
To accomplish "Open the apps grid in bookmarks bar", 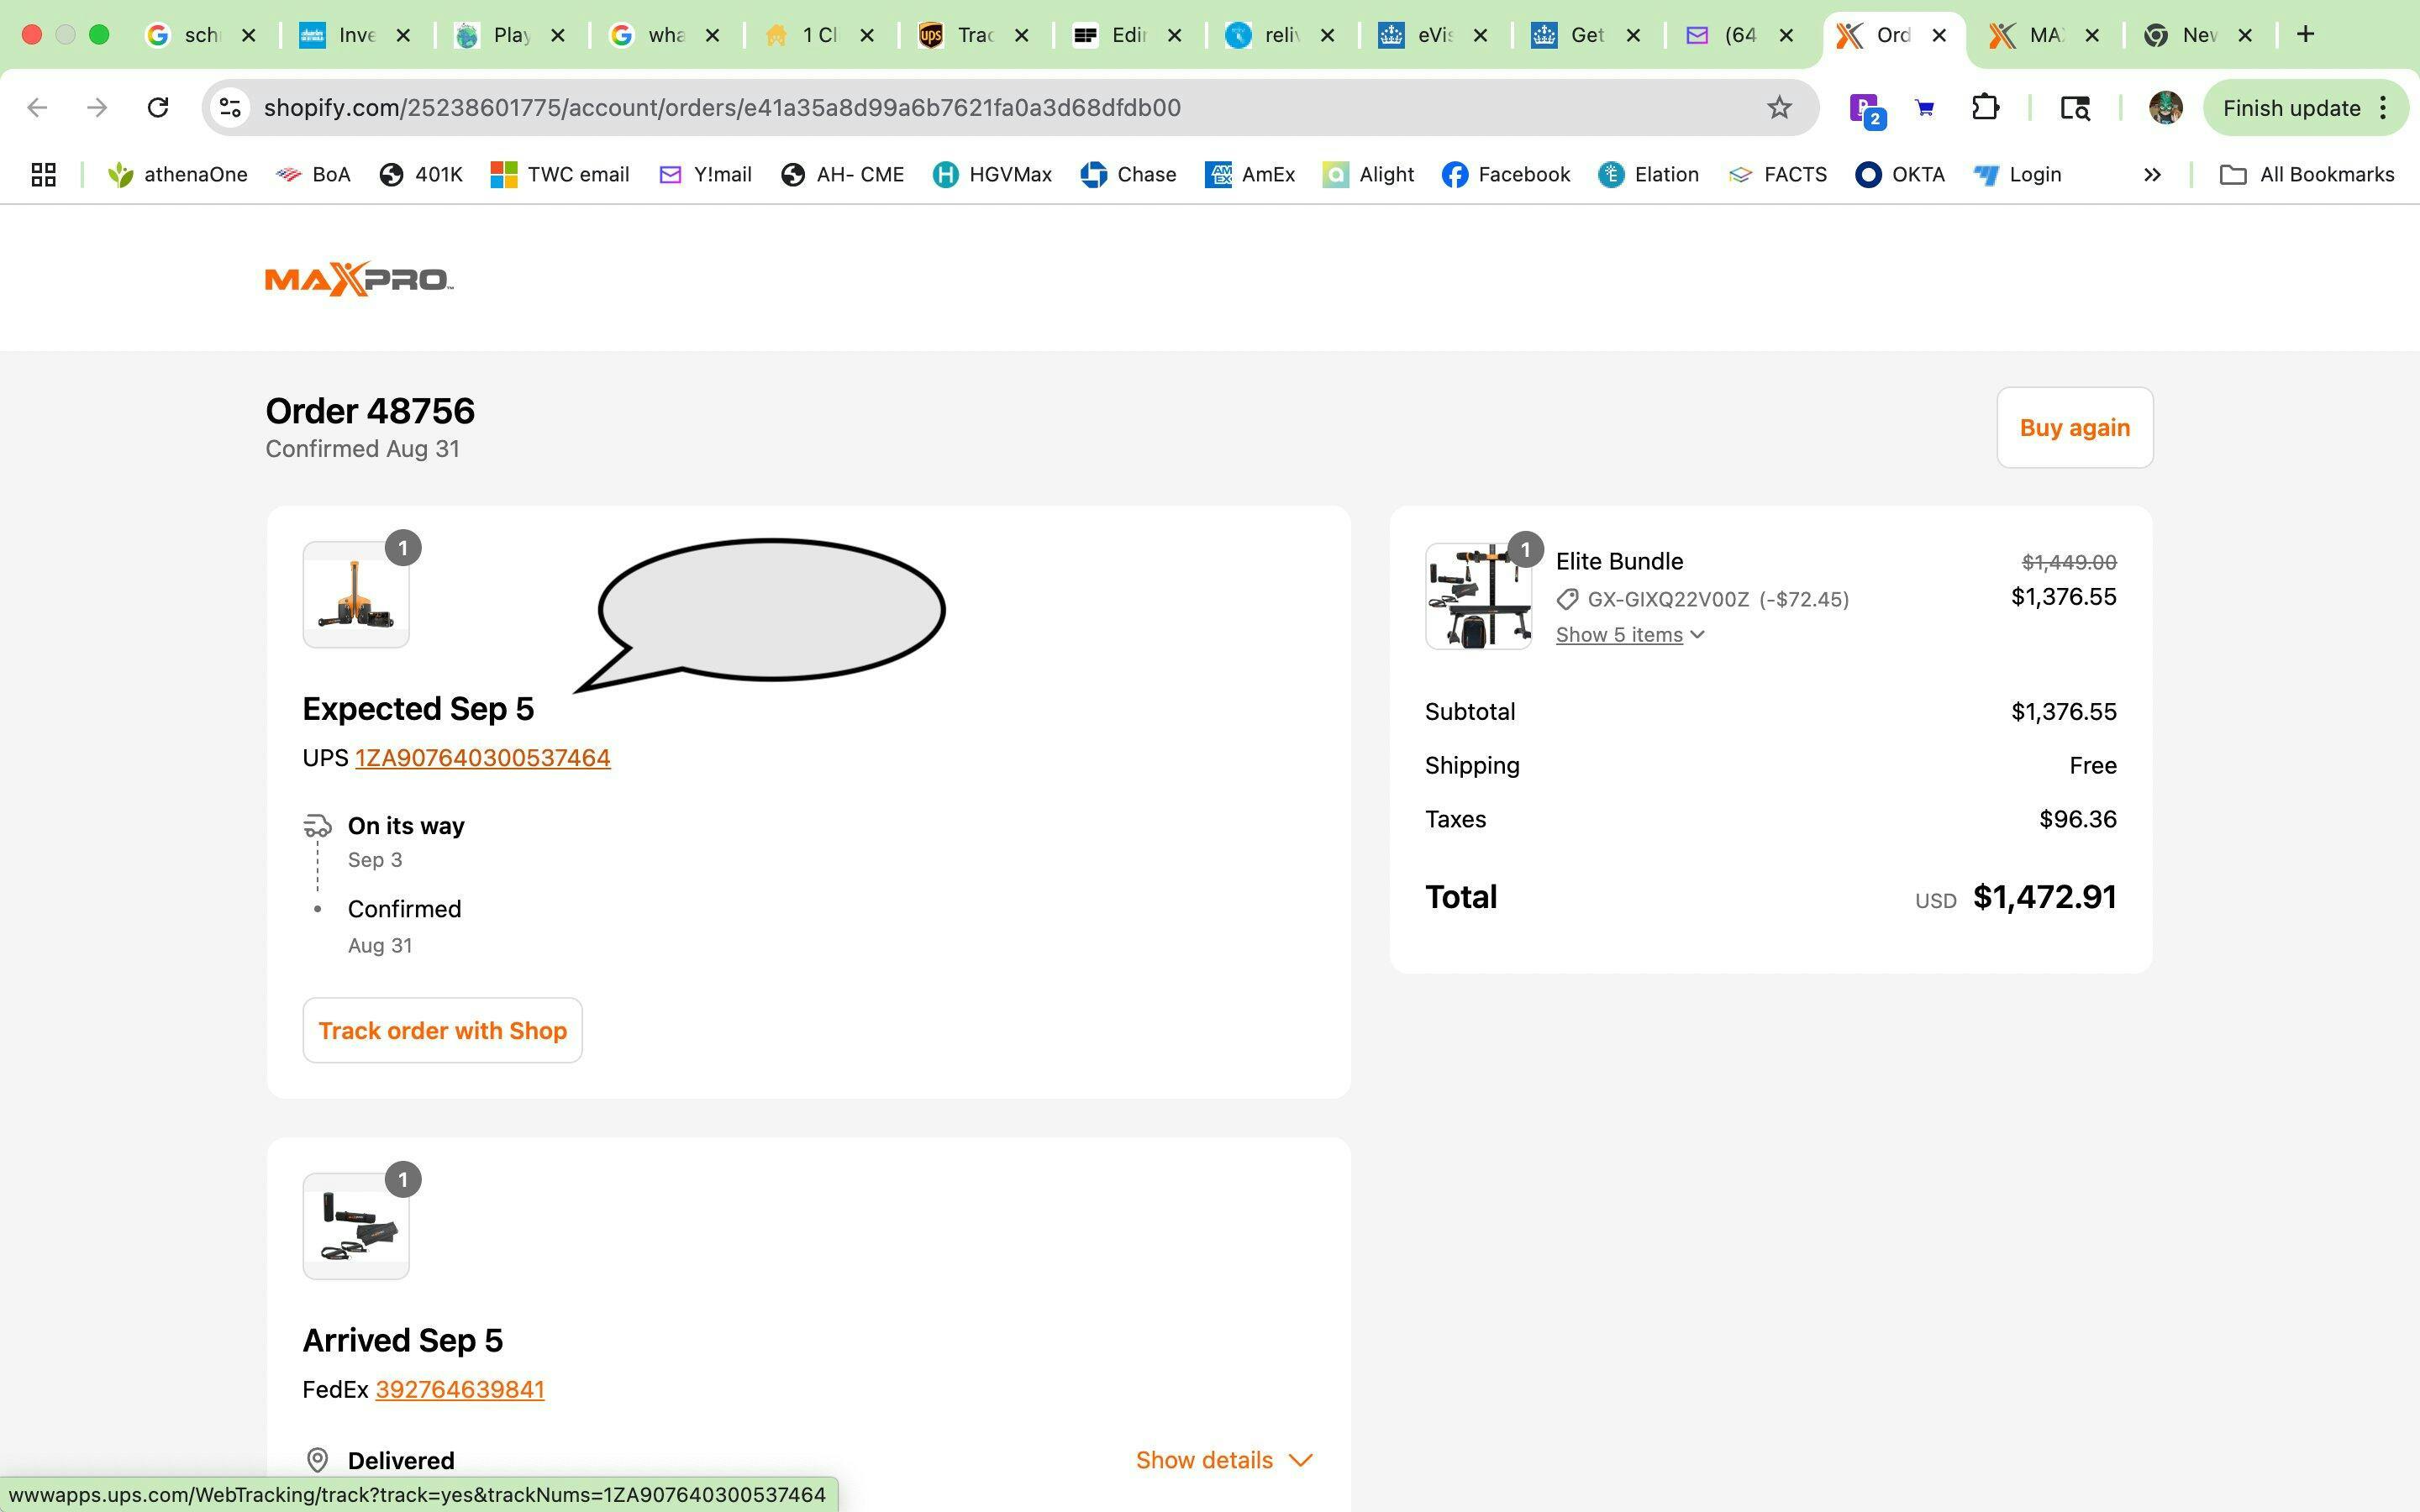I will point(43,175).
